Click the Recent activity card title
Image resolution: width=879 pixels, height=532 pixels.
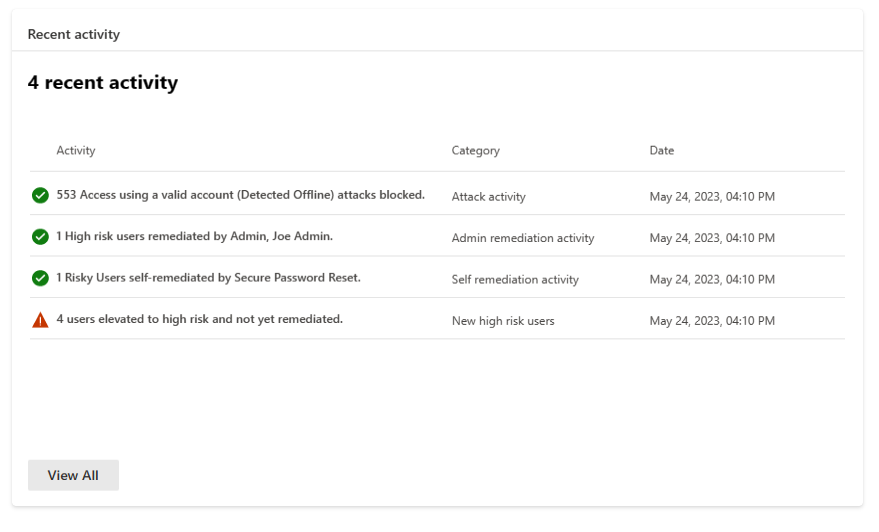pos(74,35)
